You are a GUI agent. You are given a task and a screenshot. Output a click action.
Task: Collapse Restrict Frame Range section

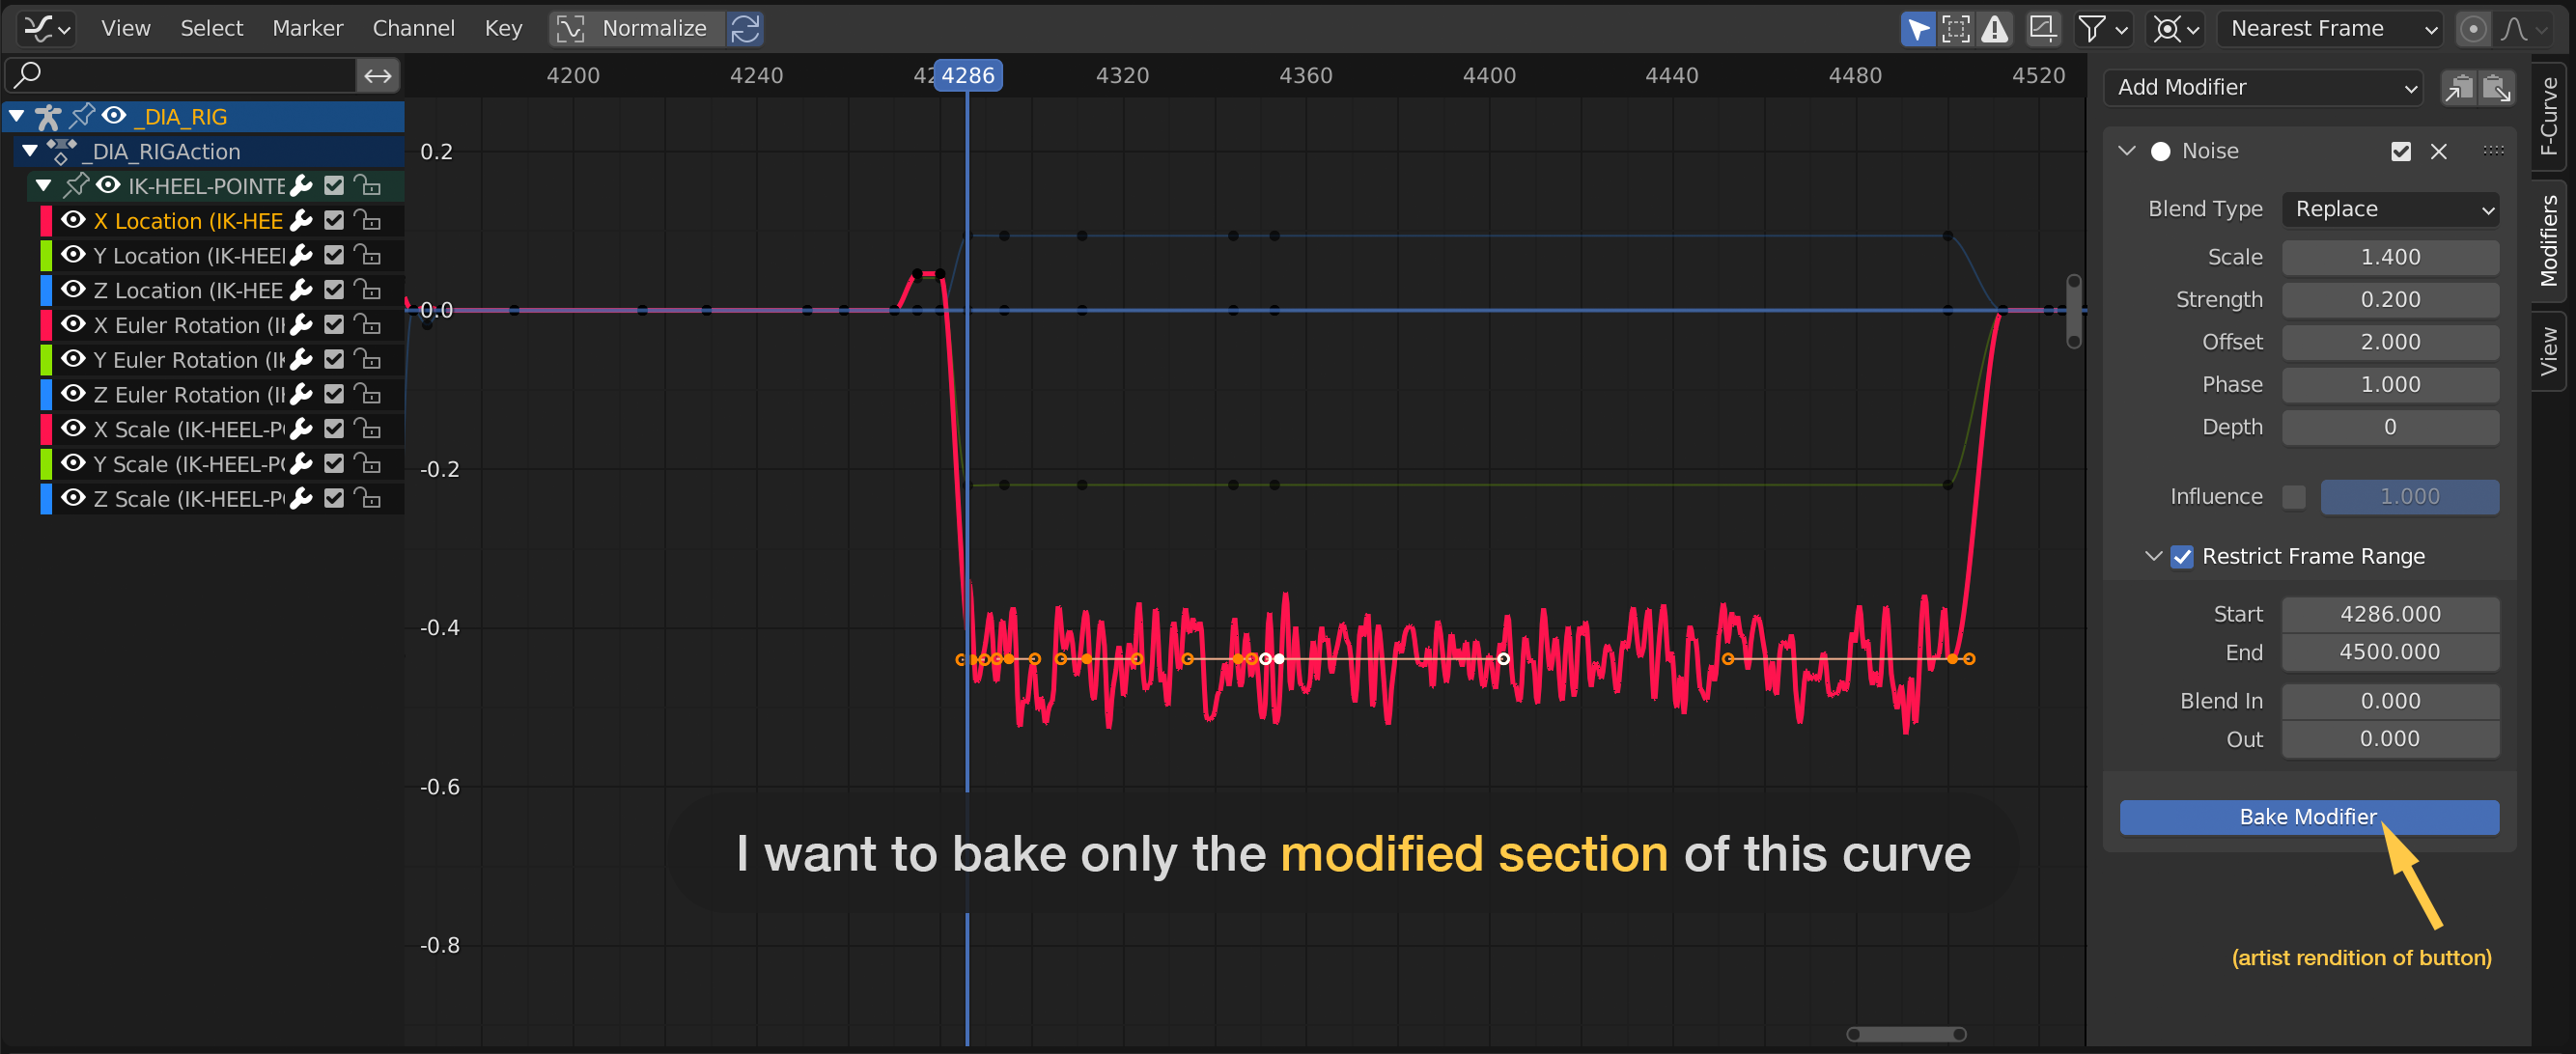click(x=2154, y=556)
